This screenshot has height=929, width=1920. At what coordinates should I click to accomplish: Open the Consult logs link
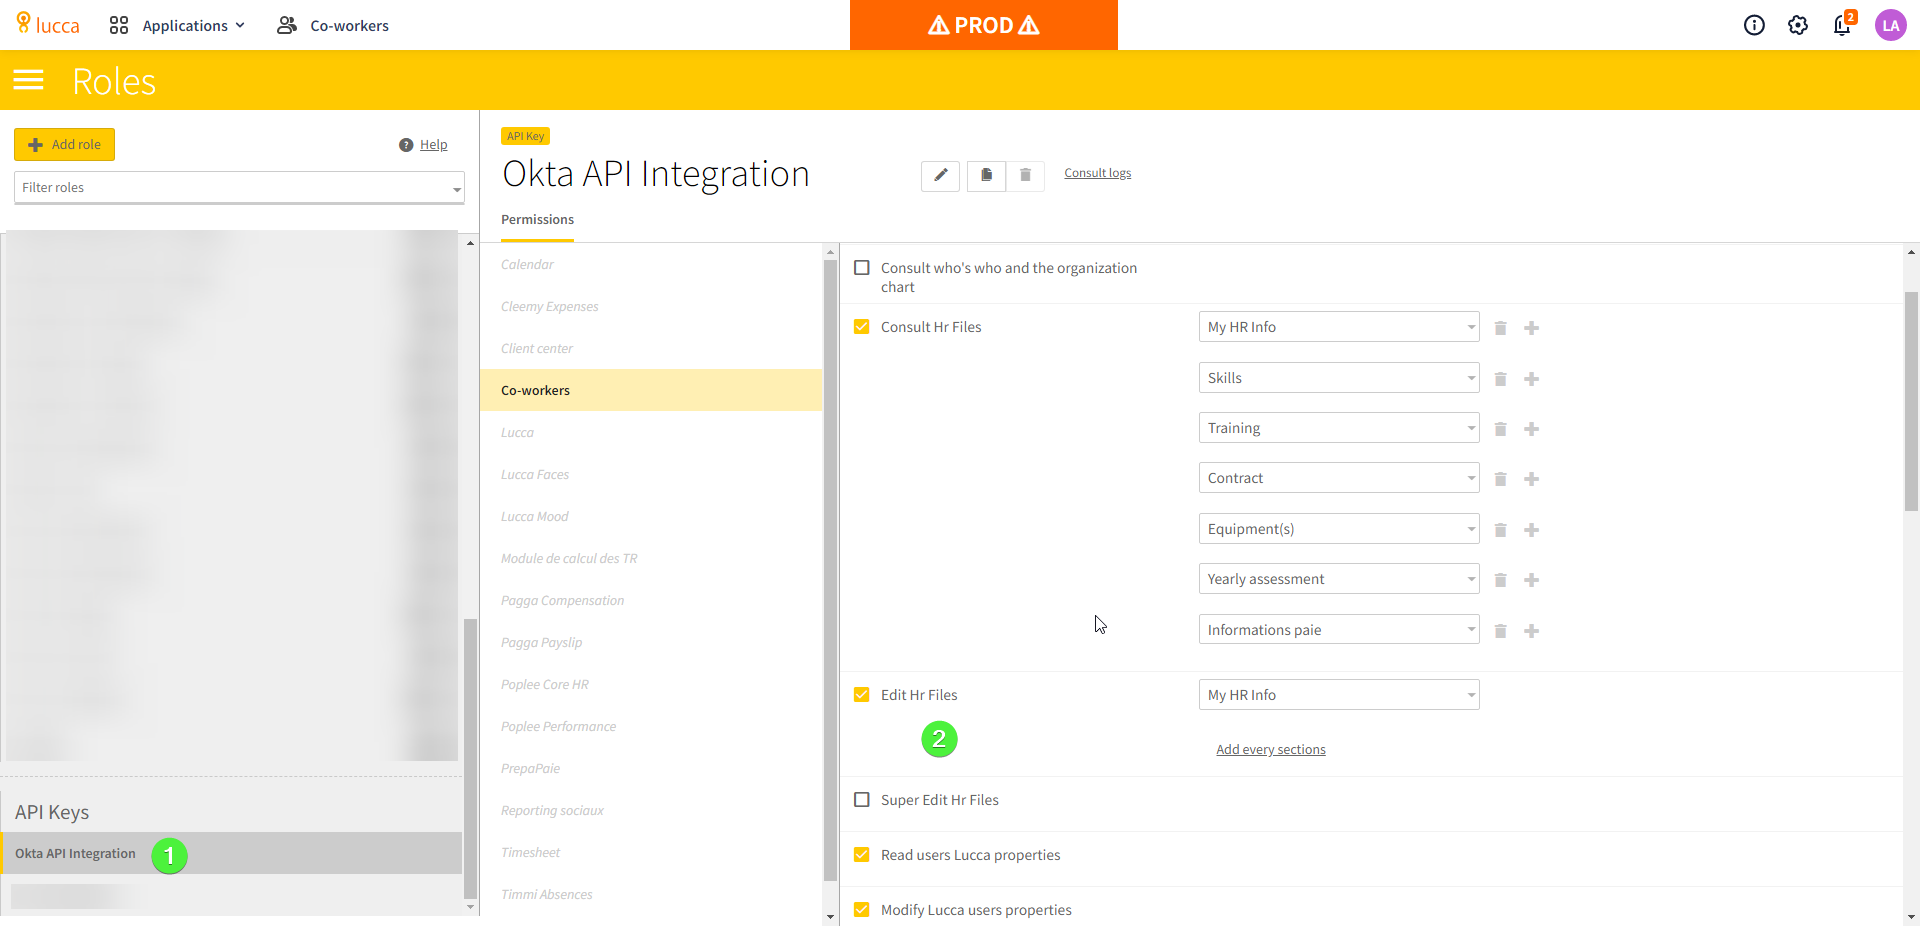(x=1097, y=173)
